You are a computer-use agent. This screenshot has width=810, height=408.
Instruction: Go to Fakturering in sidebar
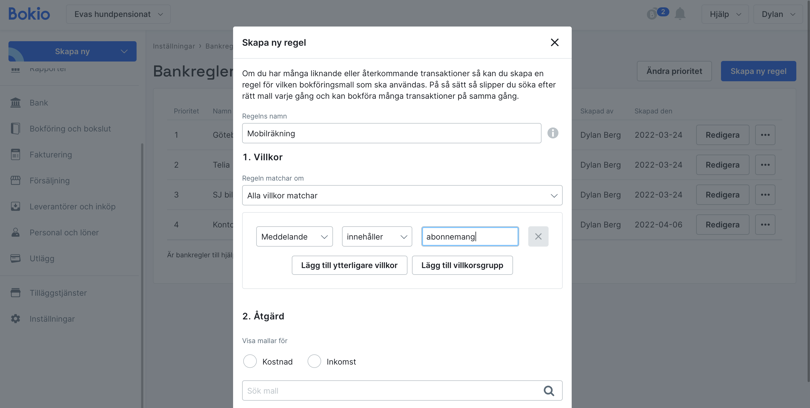50,155
